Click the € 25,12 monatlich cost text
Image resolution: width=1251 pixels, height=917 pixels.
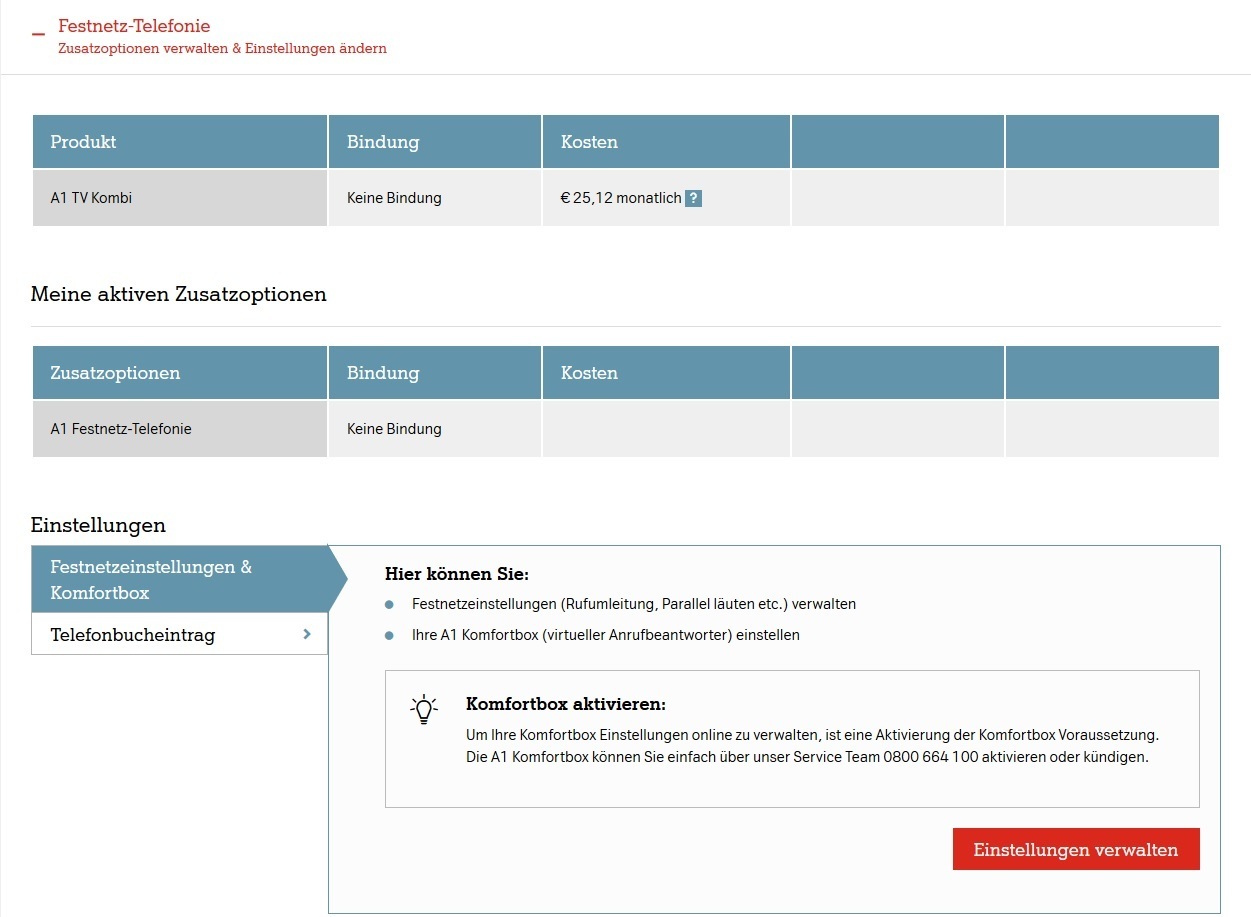pyautogui.click(x=621, y=198)
